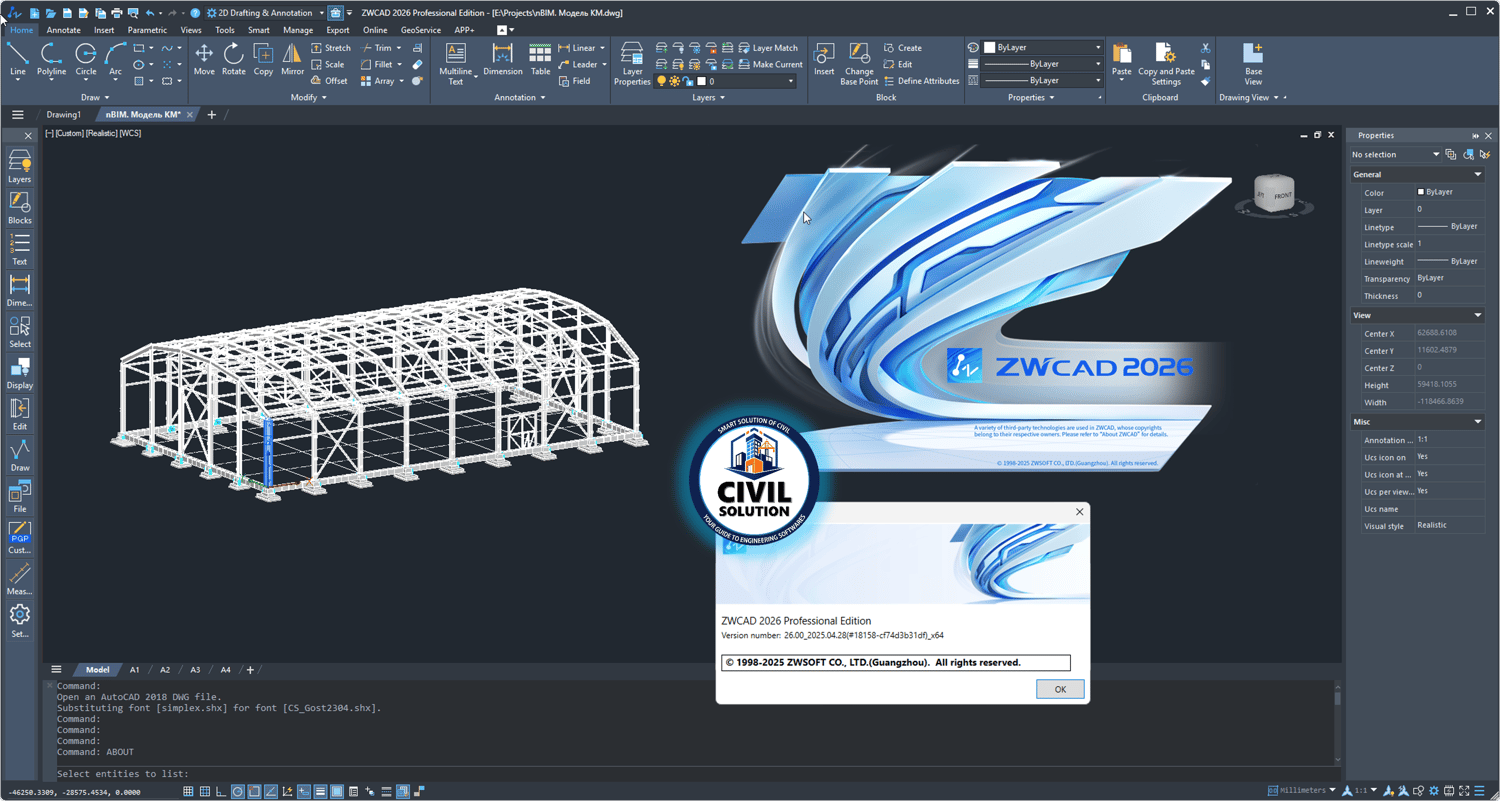The width and height of the screenshot is (1500, 801).
Task: Click the Layer Match button
Action: click(768, 48)
